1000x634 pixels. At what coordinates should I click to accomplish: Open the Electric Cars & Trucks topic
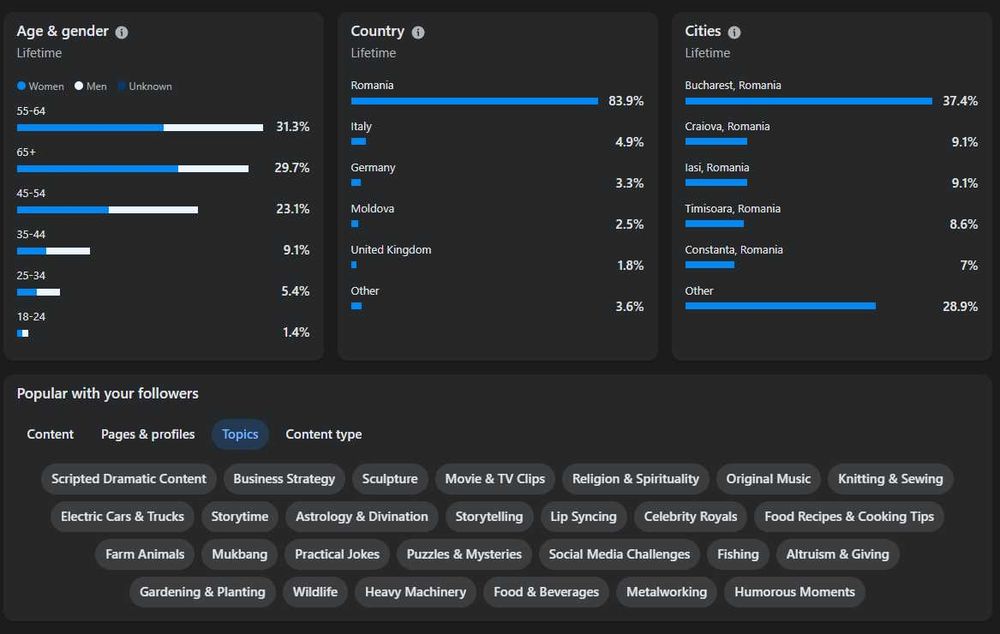click(122, 517)
